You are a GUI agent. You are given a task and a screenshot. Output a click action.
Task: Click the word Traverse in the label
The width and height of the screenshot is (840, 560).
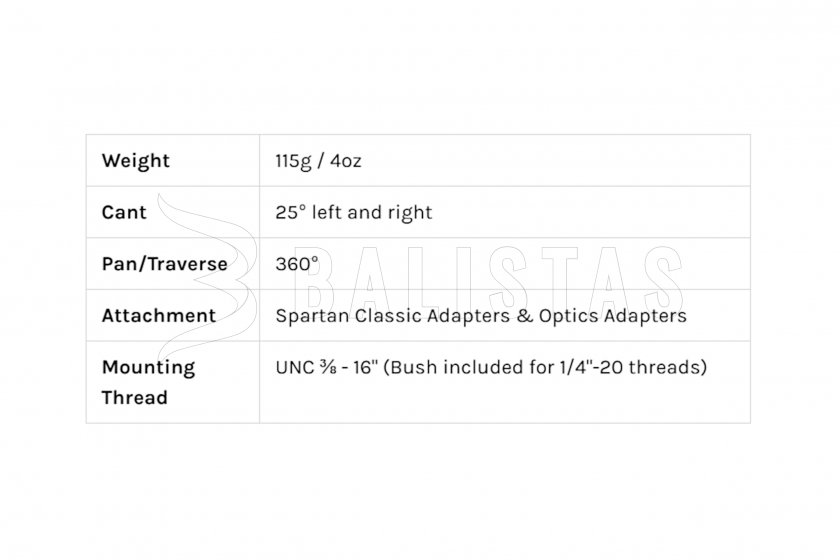tap(188, 264)
